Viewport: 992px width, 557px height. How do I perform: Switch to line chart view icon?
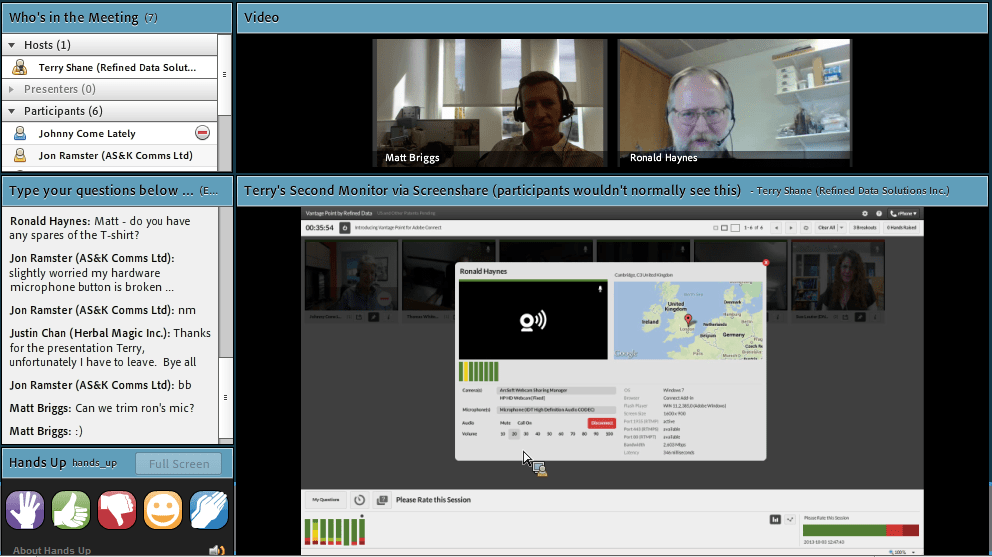click(790, 520)
